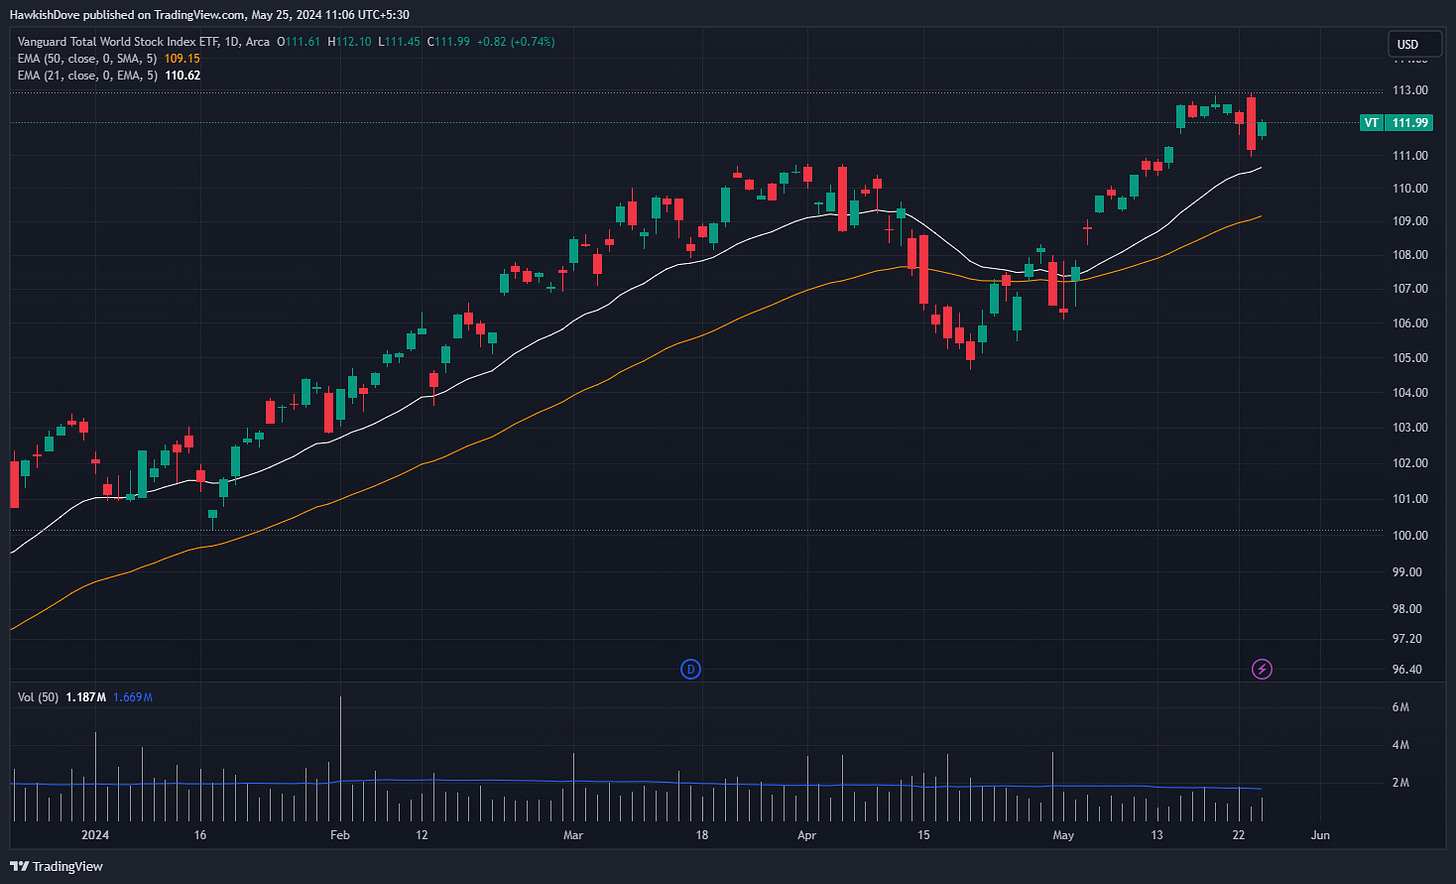Click 103.00 on the price axis
This screenshot has height=884, width=1456.
[1410, 428]
